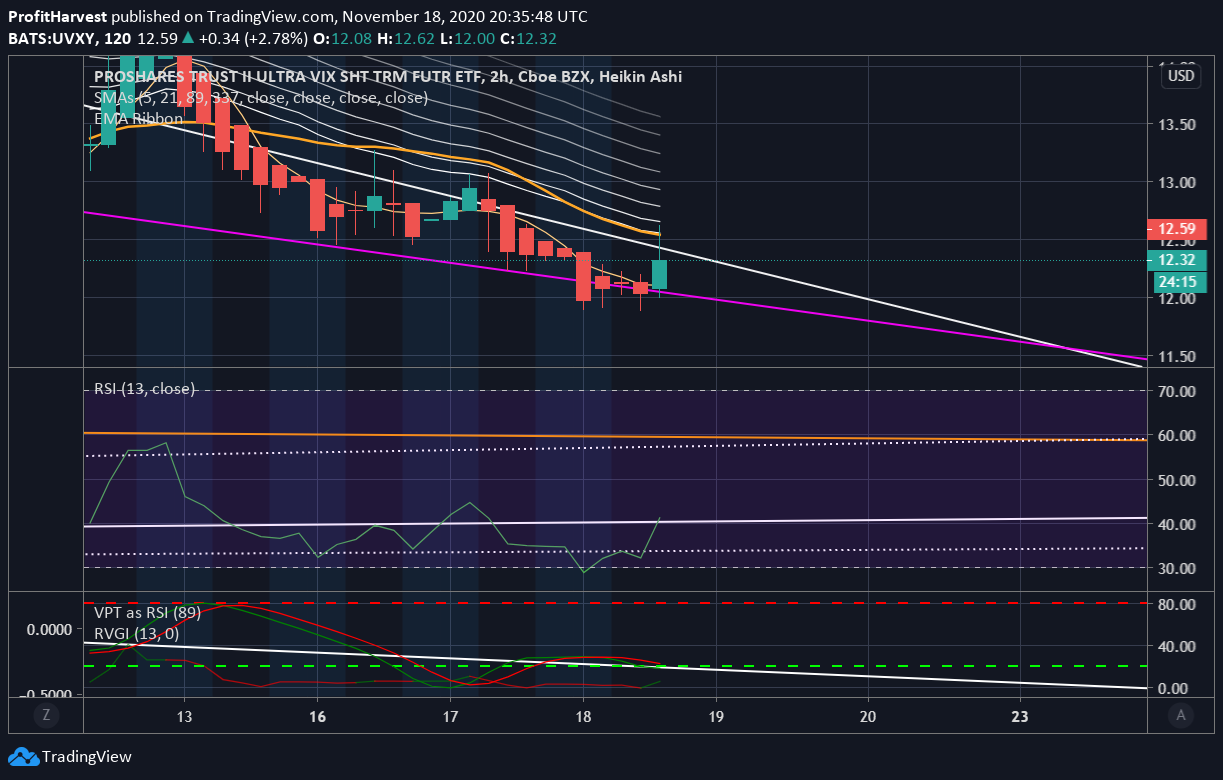Click the 0.0000 left axis value
Image resolution: width=1223 pixels, height=780 pixels.
pos(49,629)
